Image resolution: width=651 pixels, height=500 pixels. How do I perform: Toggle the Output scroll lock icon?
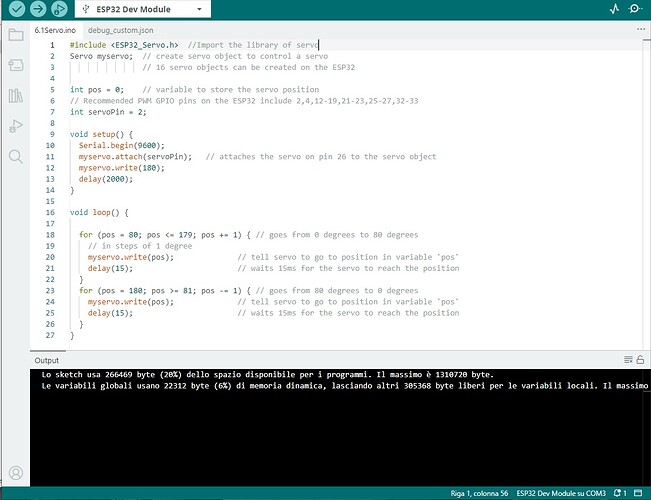pos(640,360)
